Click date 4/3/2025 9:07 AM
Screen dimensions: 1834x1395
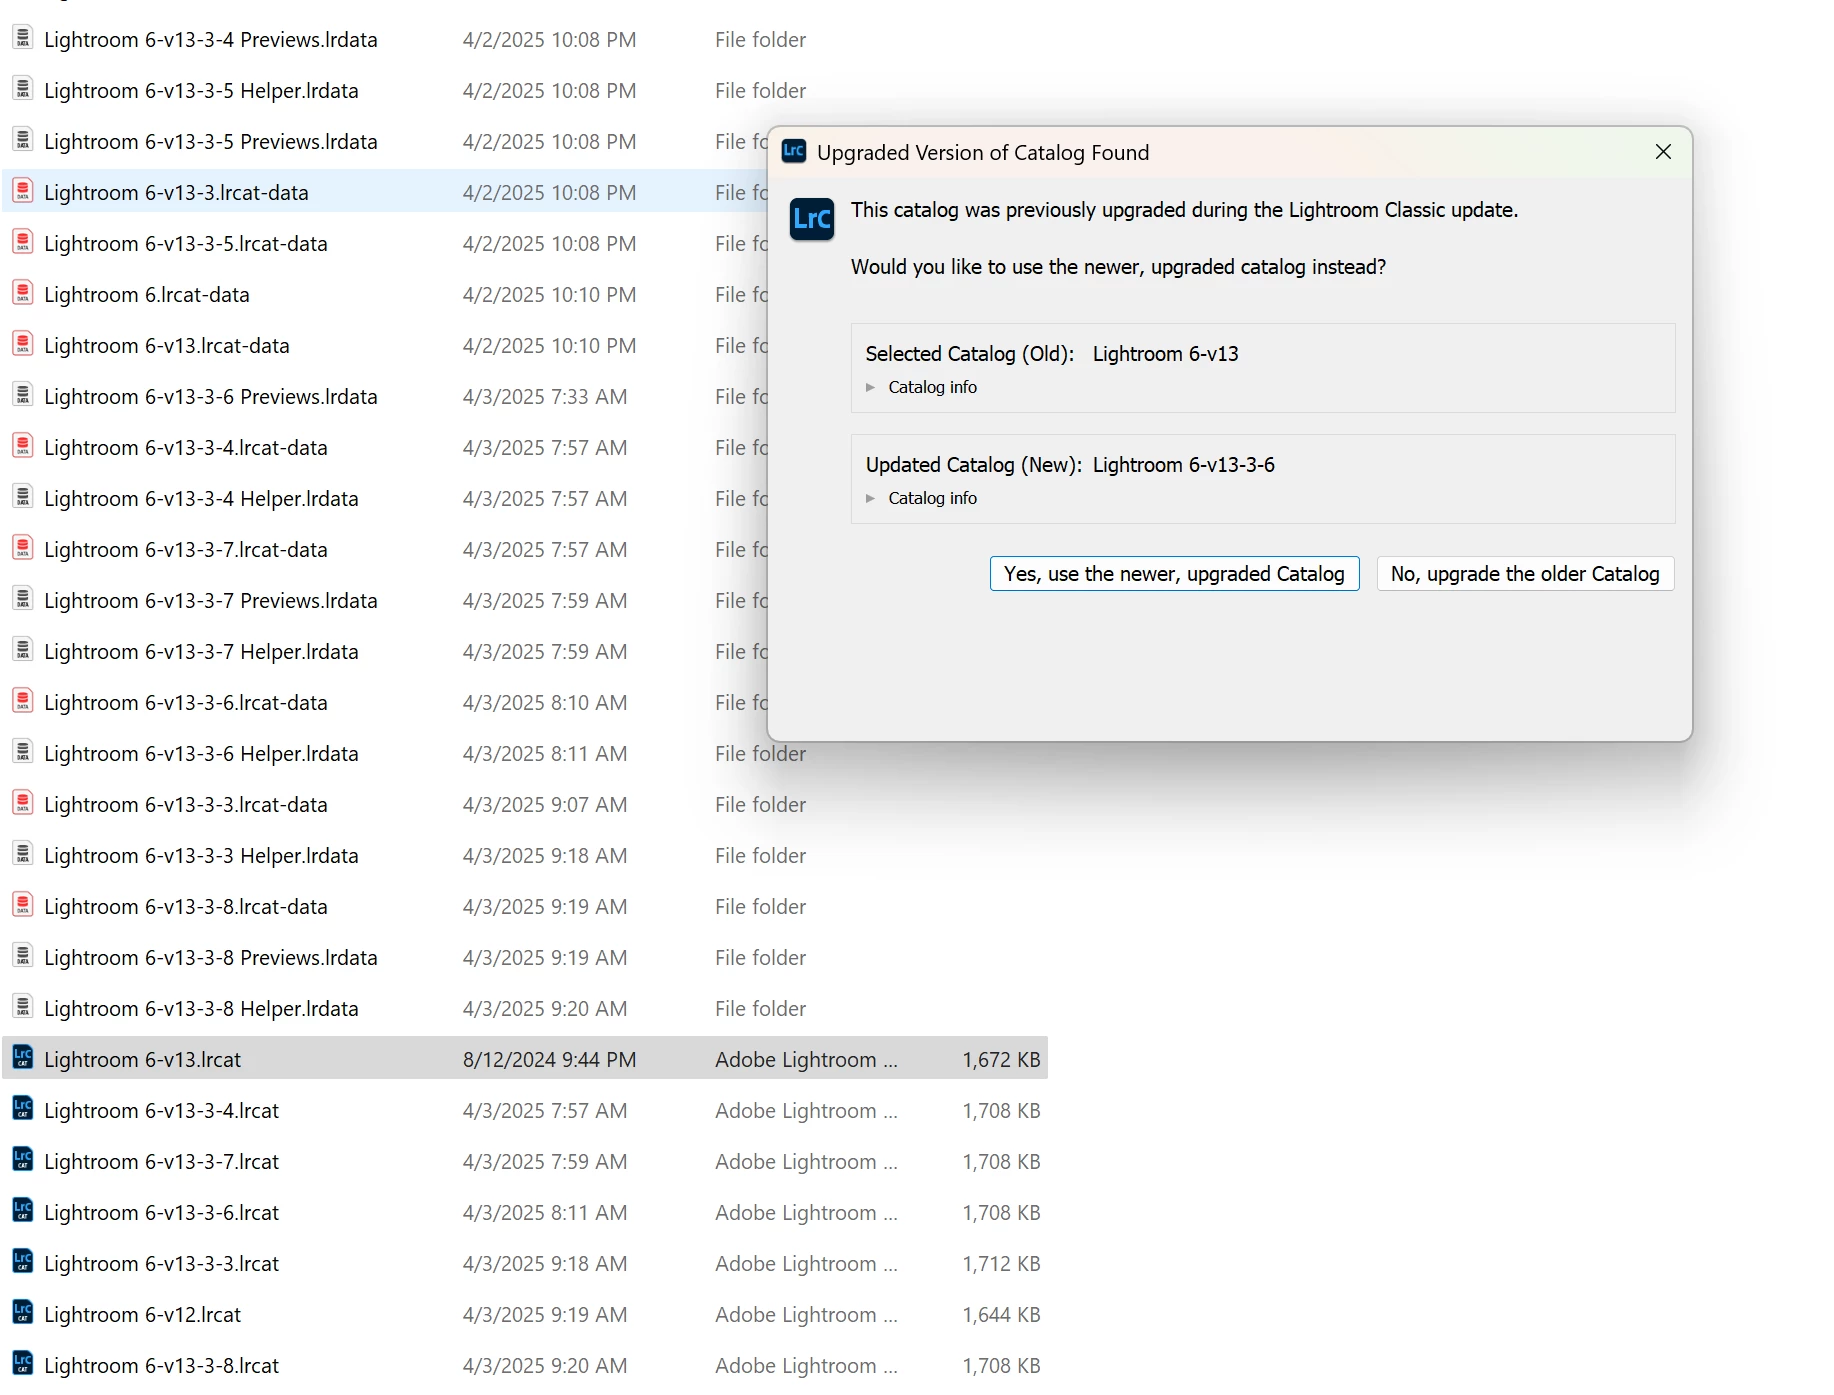[x=545, y=805]
